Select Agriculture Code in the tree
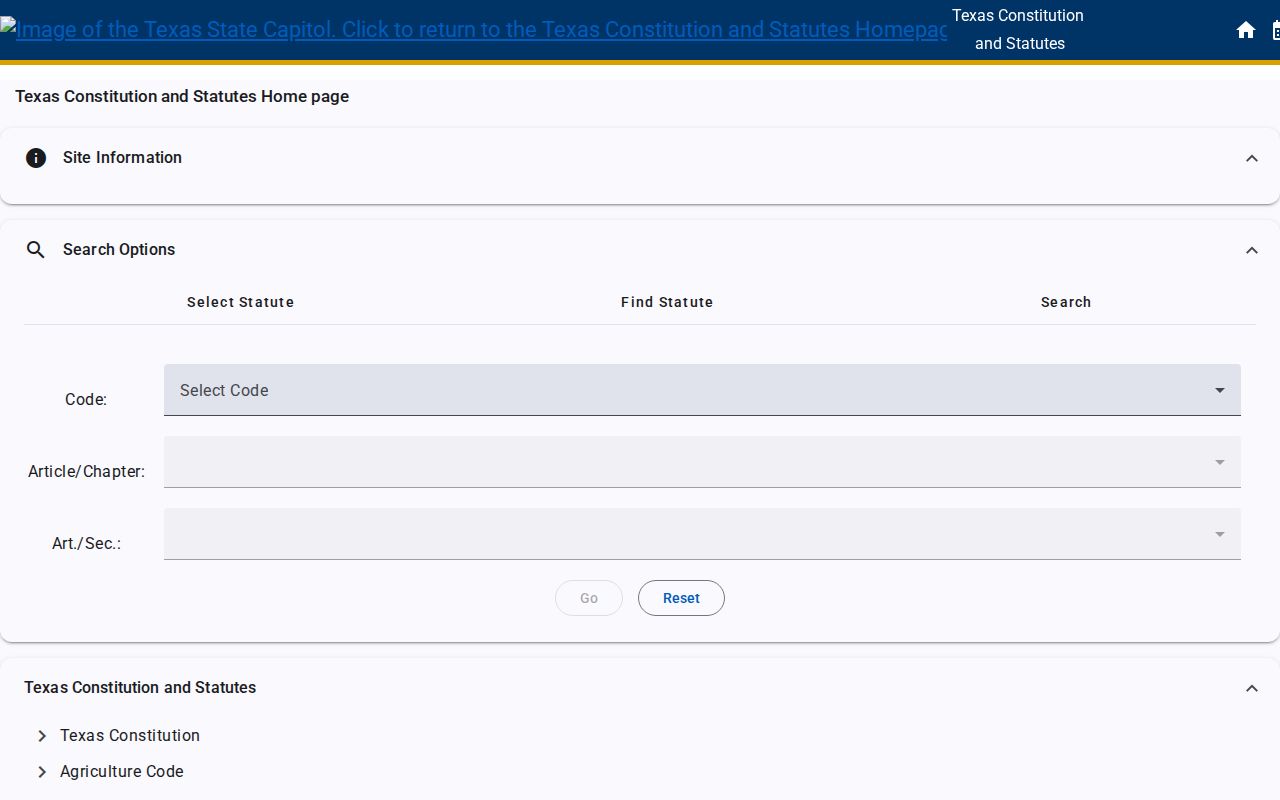Image resolution: width=1280 pixels, height=800 pixels. [x=122, y=772]
